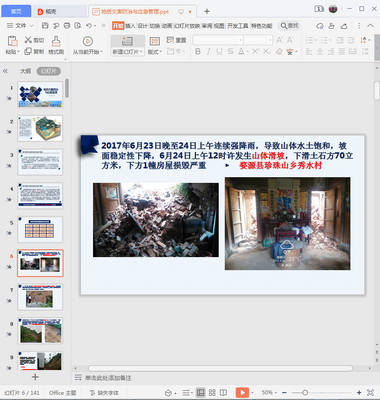Collapse the slide panel with the double chevron
Viewport: 380px width, 400px height.
(x=6, y=71)
